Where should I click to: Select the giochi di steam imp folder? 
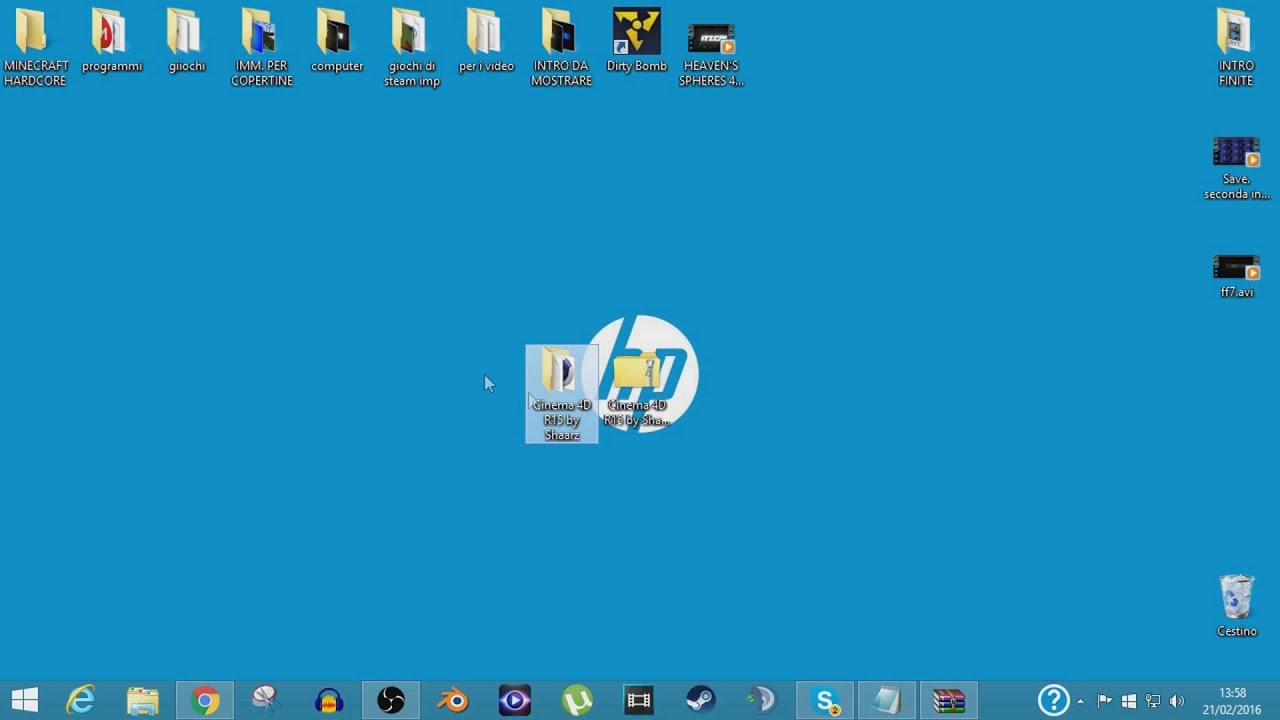(411, 48)
